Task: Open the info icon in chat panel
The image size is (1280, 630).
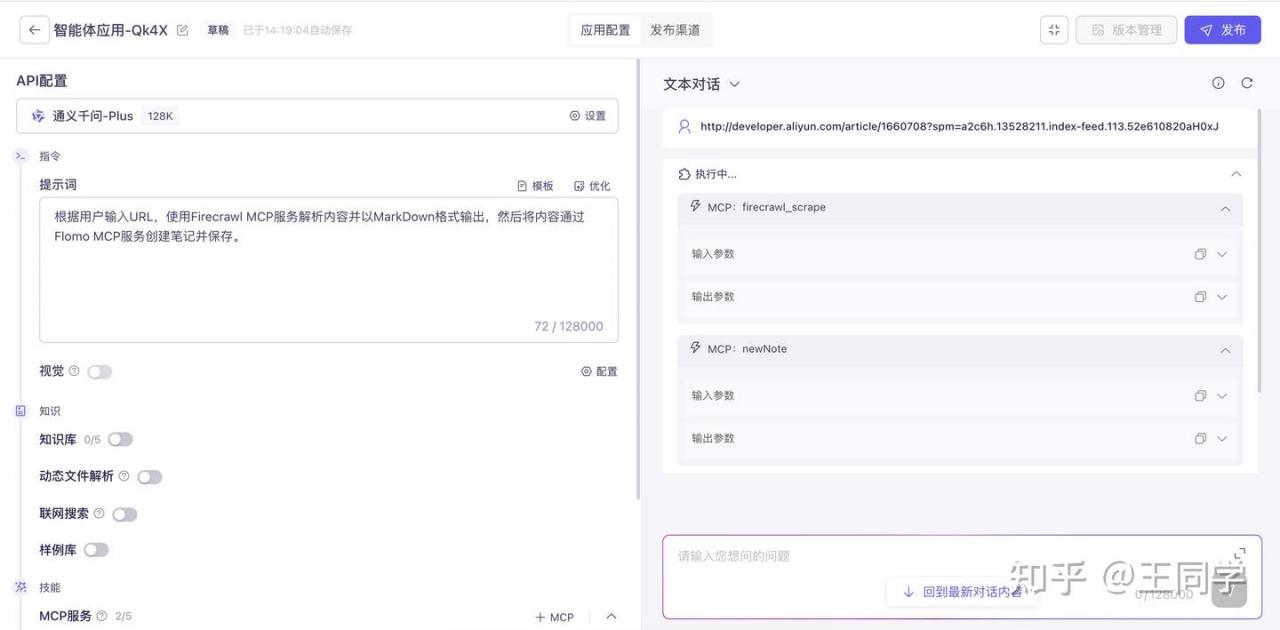Action: click(x=1218, y=83)
